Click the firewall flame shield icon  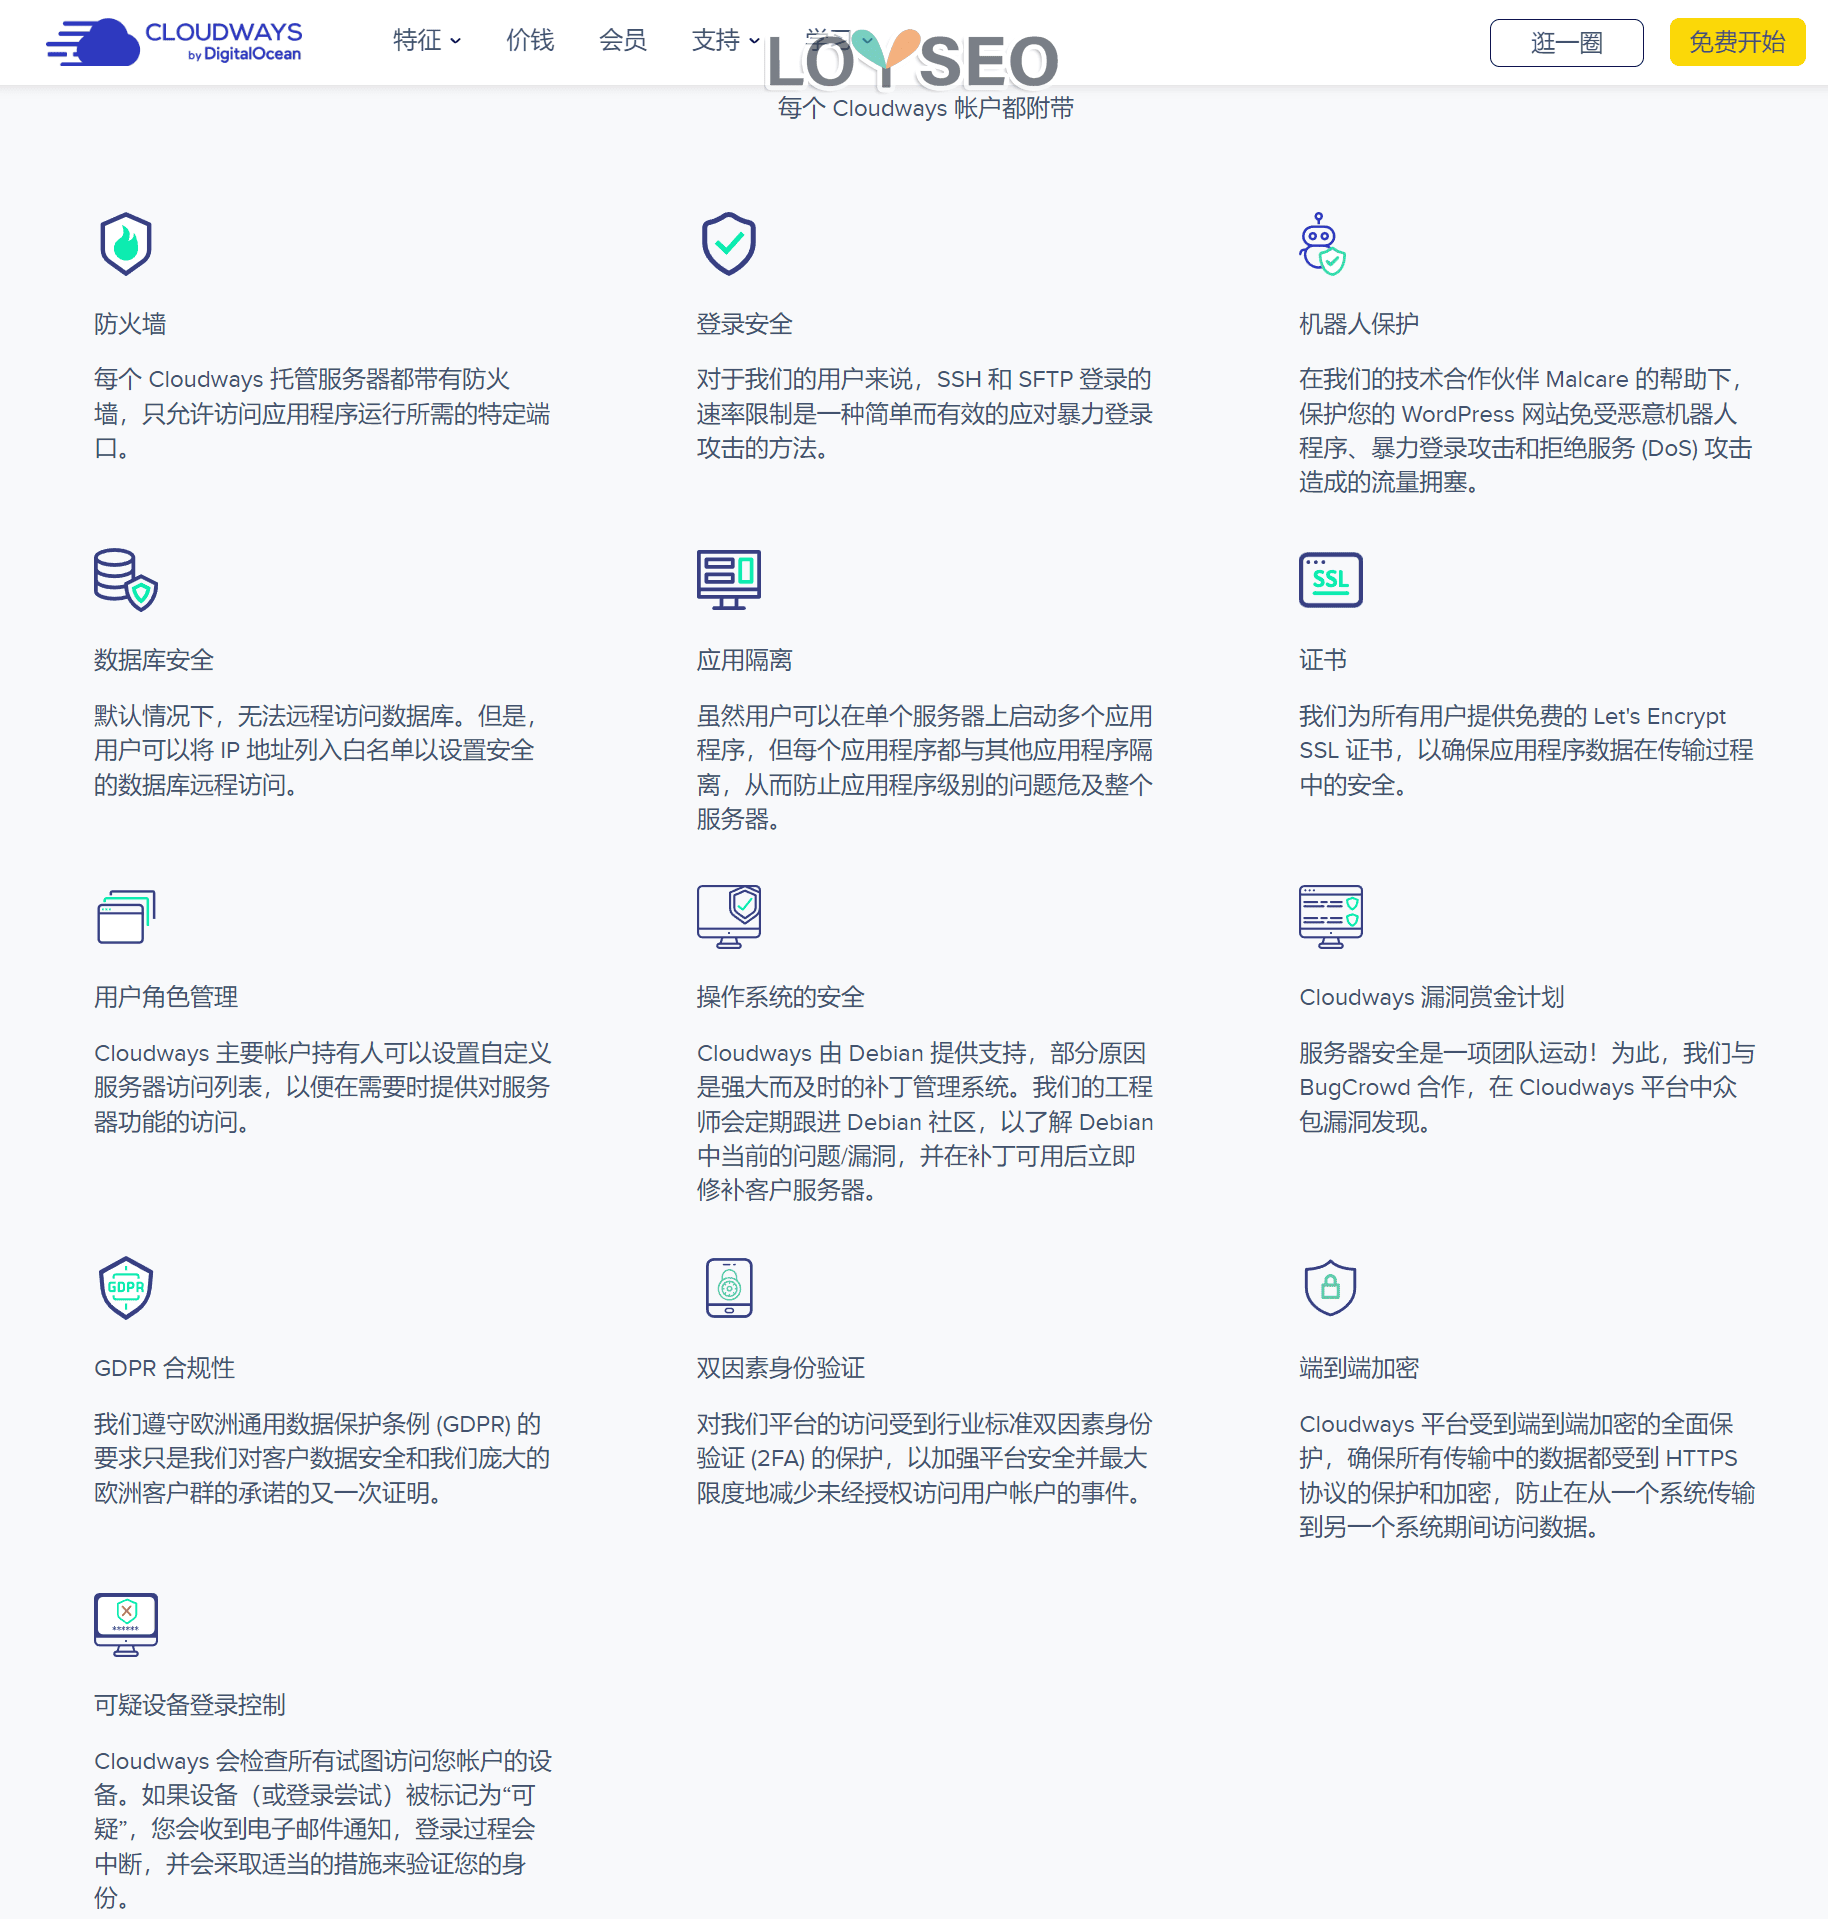click(x=126, y=243)
